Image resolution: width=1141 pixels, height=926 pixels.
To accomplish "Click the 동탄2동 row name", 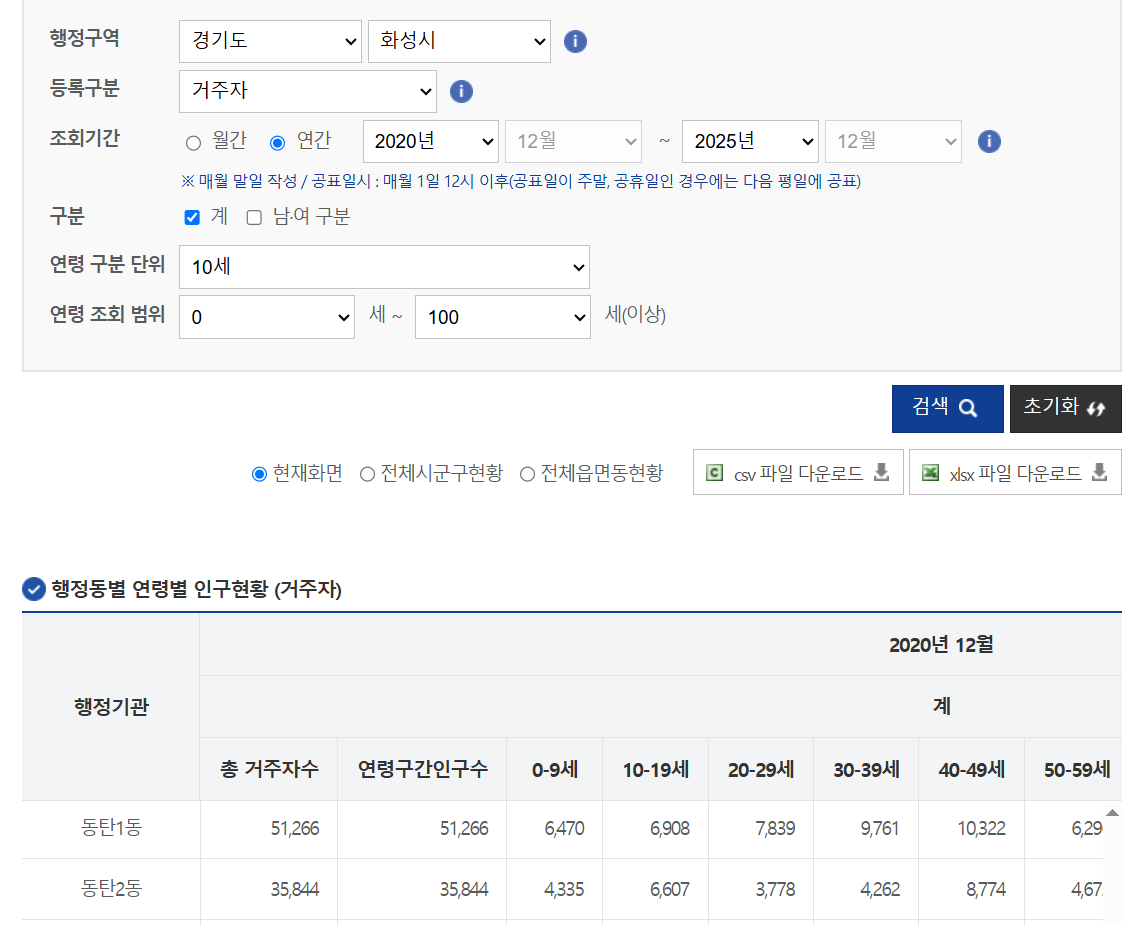I will [111, 888].
